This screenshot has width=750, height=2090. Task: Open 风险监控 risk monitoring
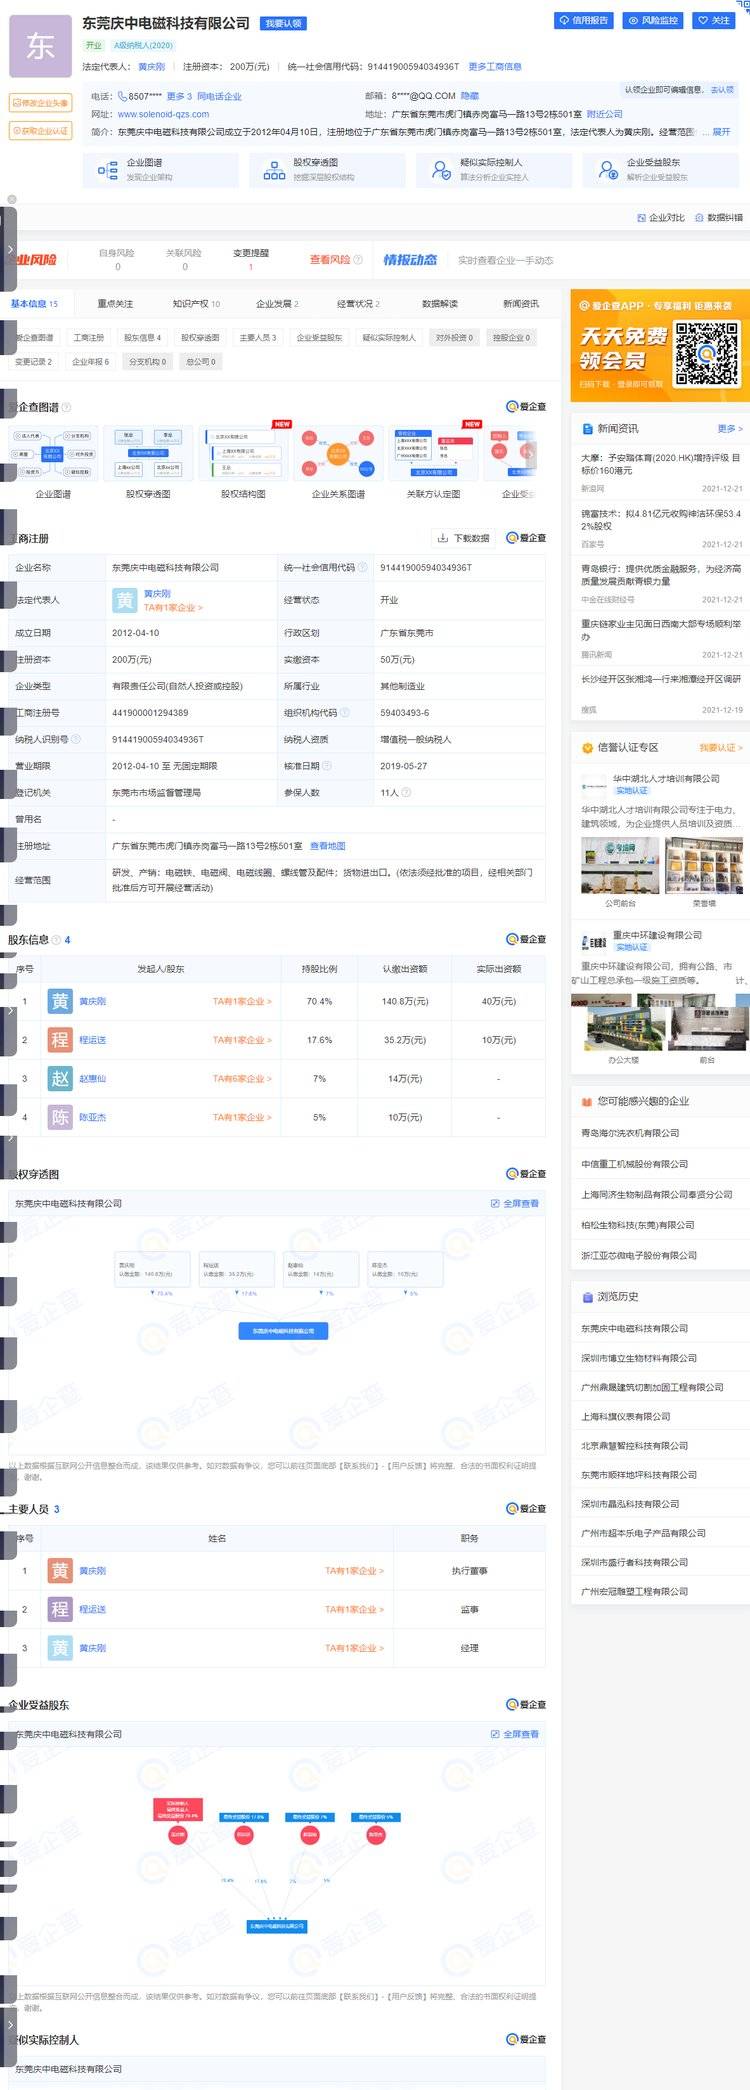point(652,20)
